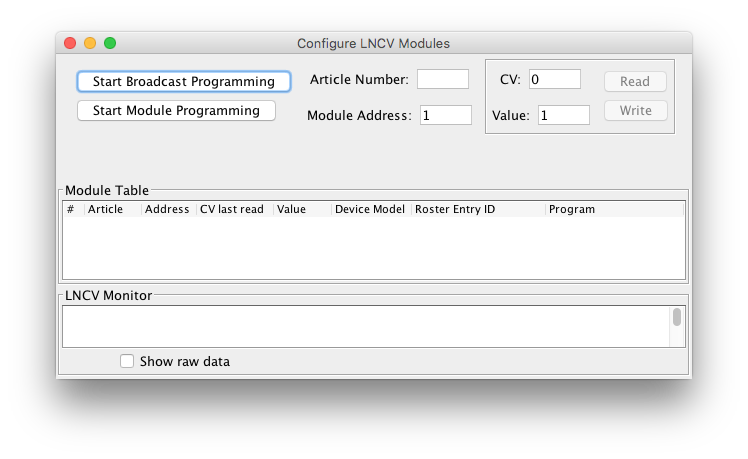Screen dimensions: 748x459
Task: Select the Roster Entry ID column header
Action: pyautogui.click(x=477, y=209)
